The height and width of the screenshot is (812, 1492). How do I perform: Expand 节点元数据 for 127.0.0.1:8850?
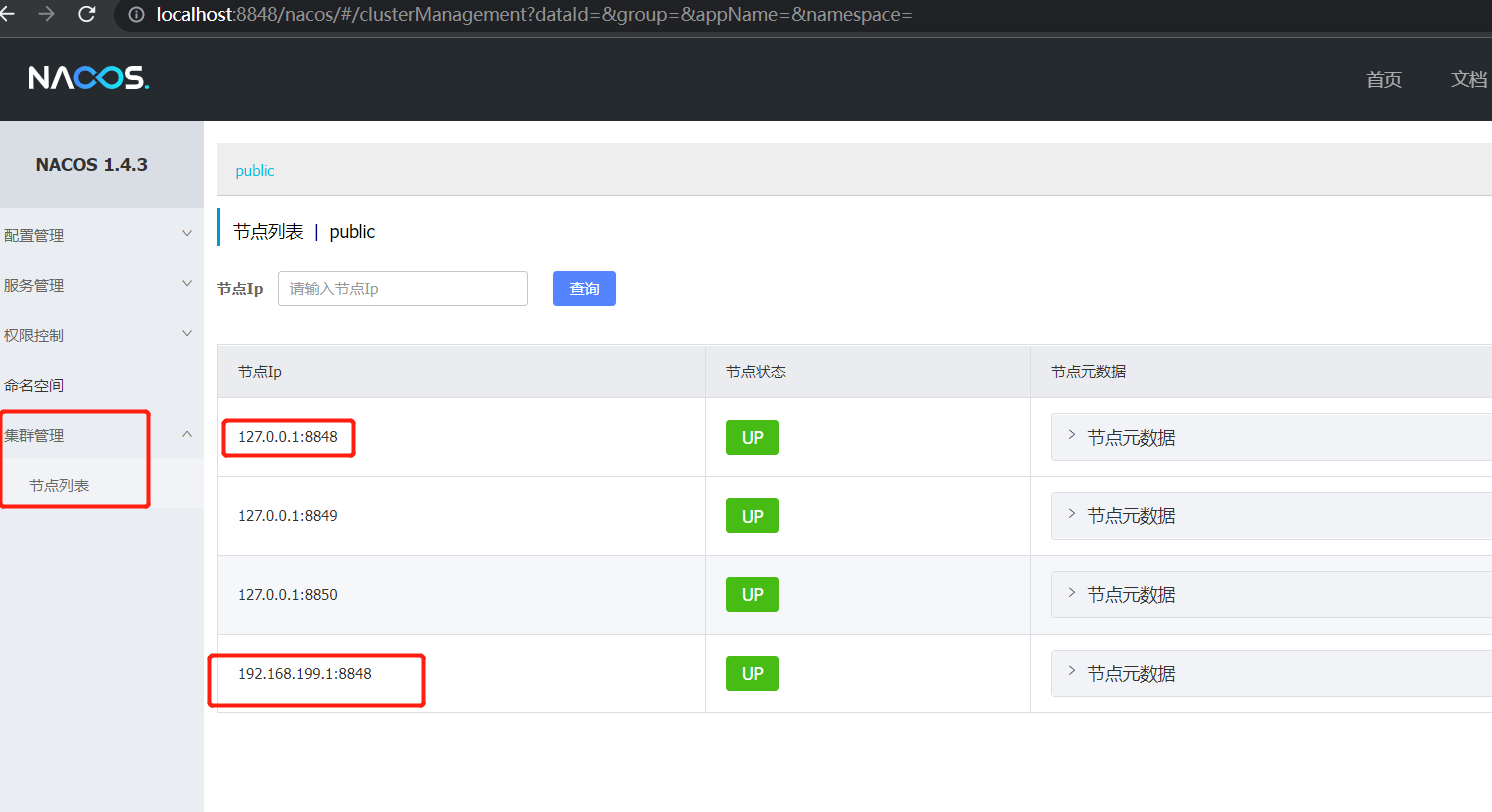click(1271, 594)
